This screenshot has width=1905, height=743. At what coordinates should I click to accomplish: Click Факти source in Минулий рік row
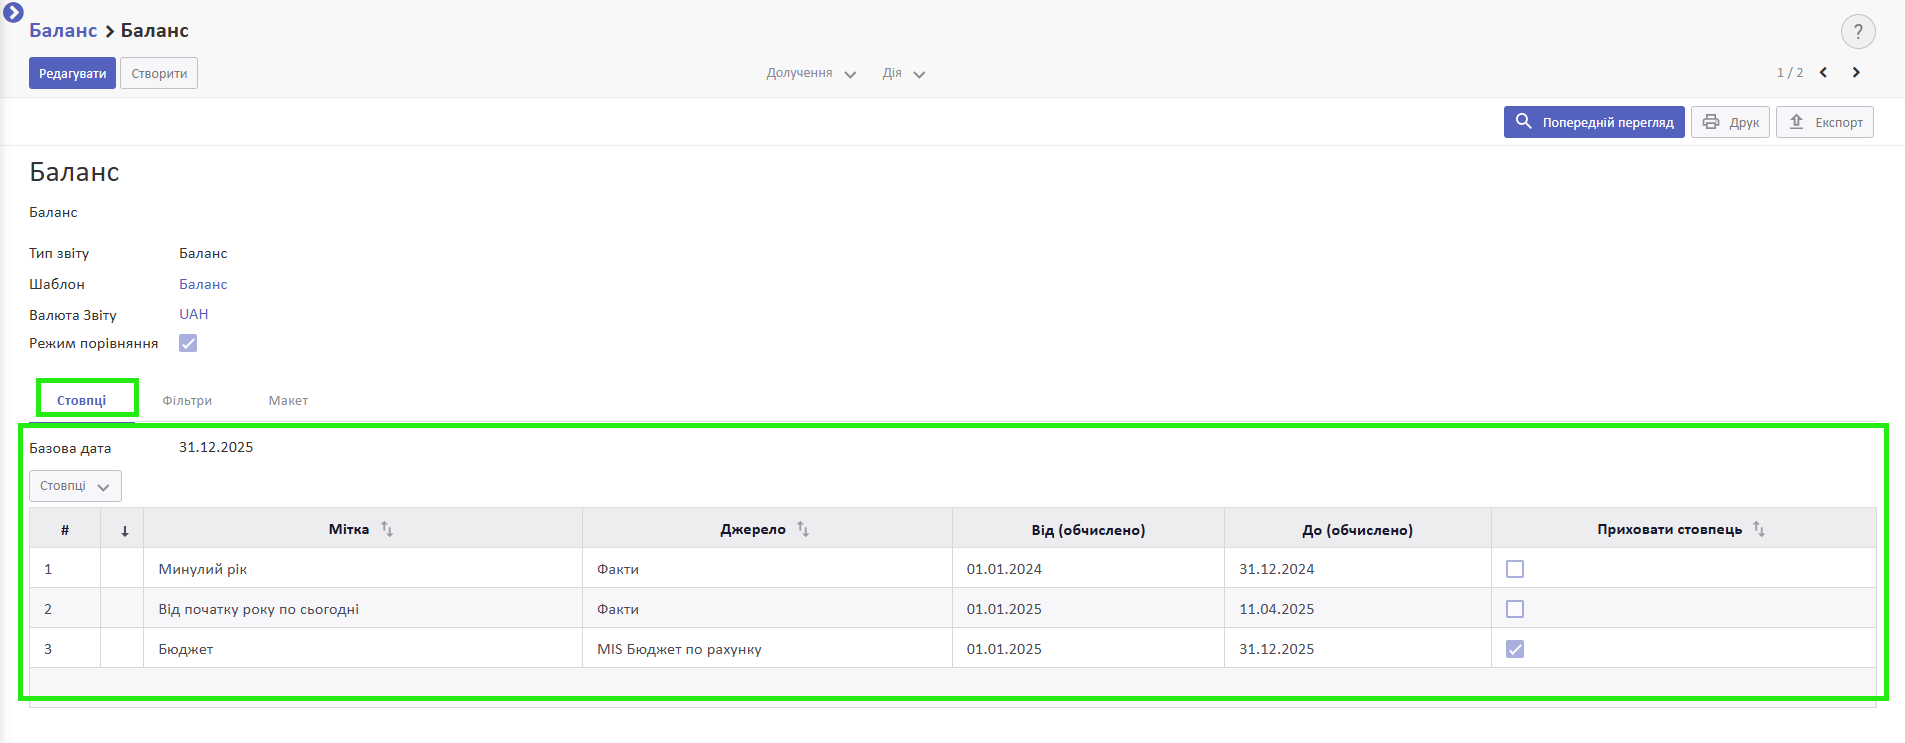click(767, 569)
